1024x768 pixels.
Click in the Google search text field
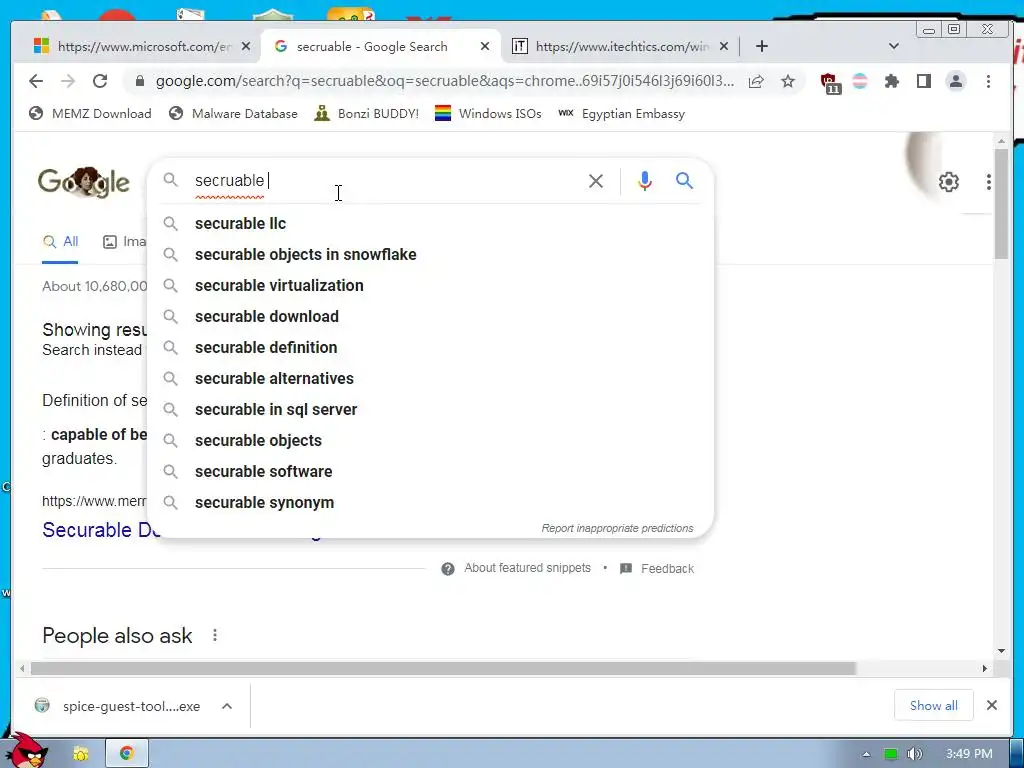[385, 180]
